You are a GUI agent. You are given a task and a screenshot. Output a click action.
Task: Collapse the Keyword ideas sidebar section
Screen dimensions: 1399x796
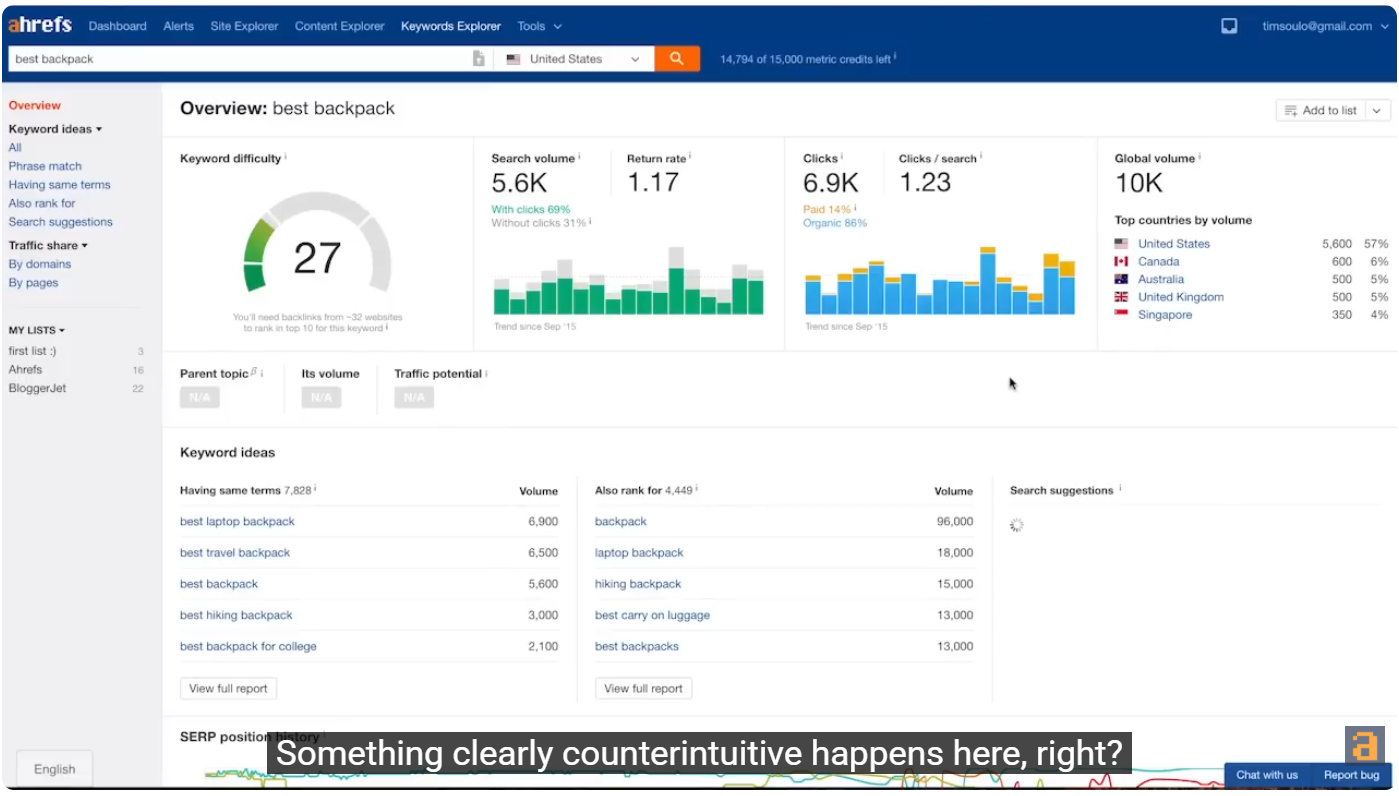(x=55, y=129)
